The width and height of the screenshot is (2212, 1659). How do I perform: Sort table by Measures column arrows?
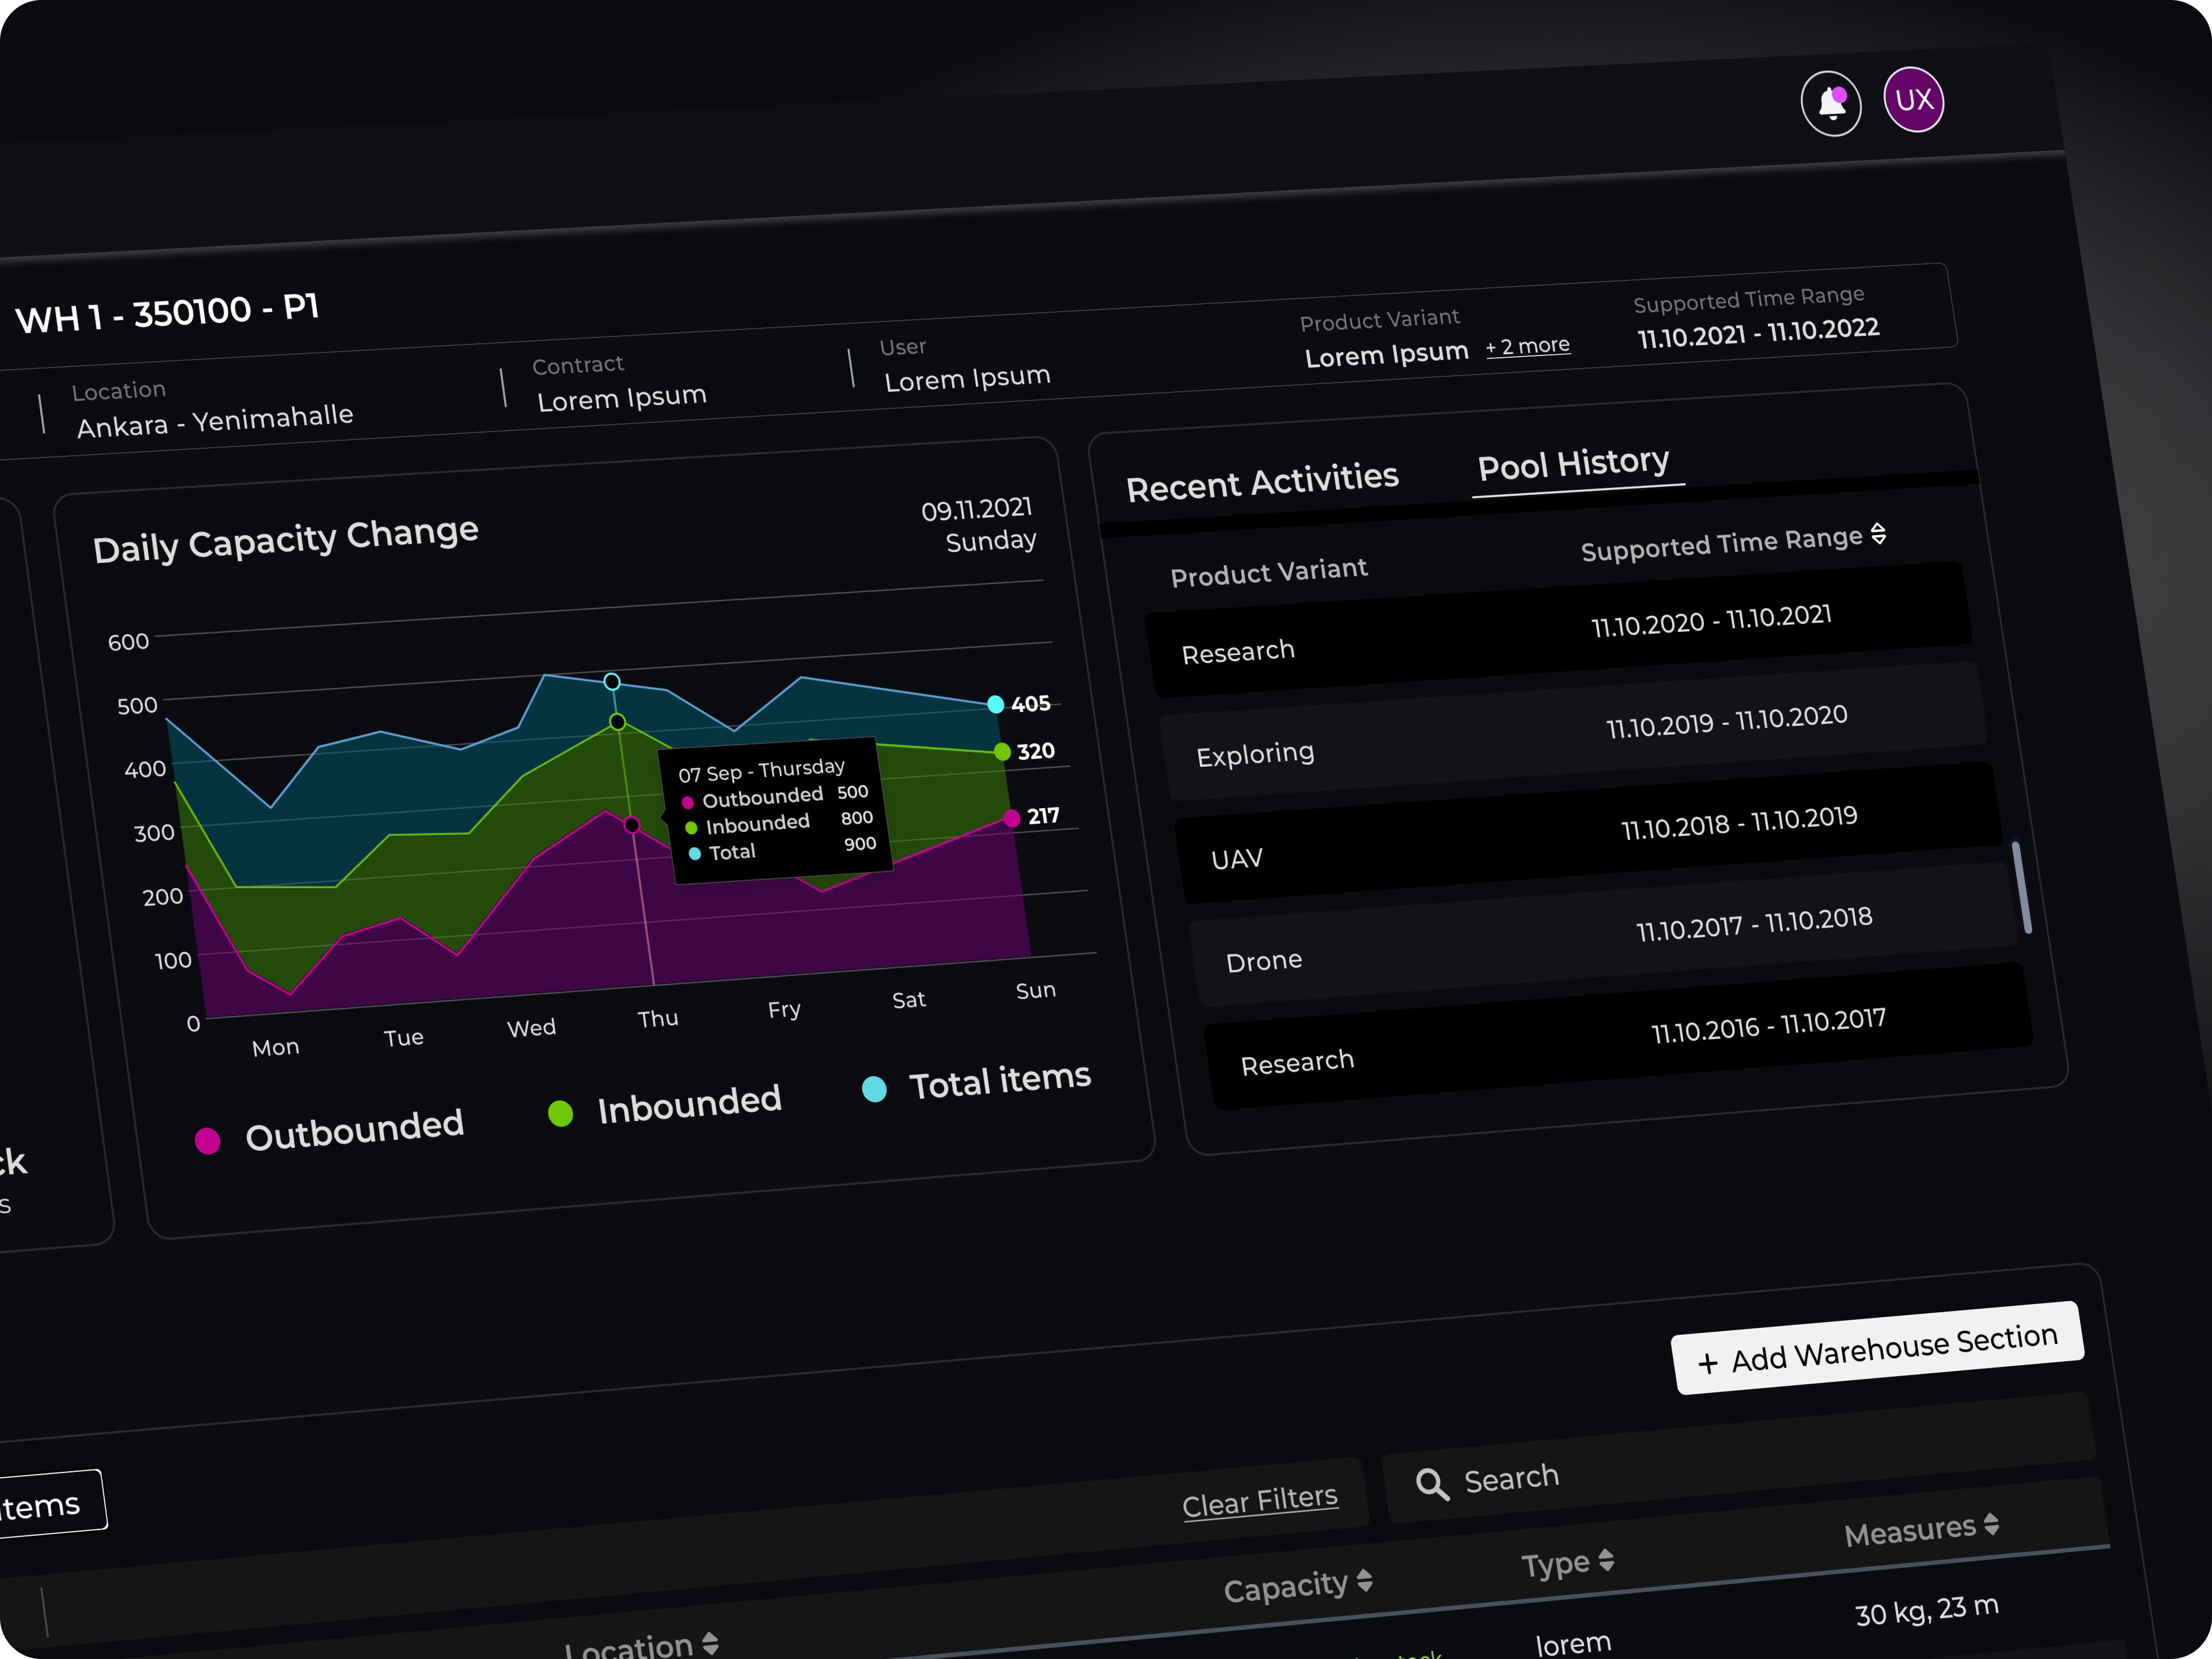[1991, 1524]
